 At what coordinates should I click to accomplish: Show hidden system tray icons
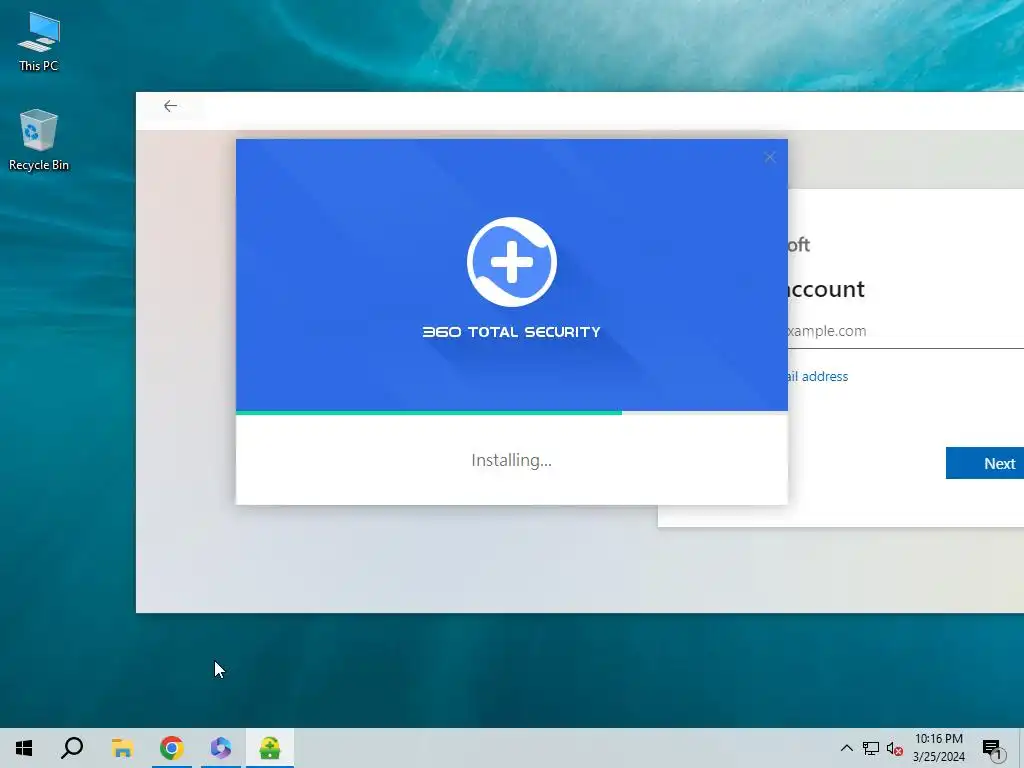pos(846,748)
